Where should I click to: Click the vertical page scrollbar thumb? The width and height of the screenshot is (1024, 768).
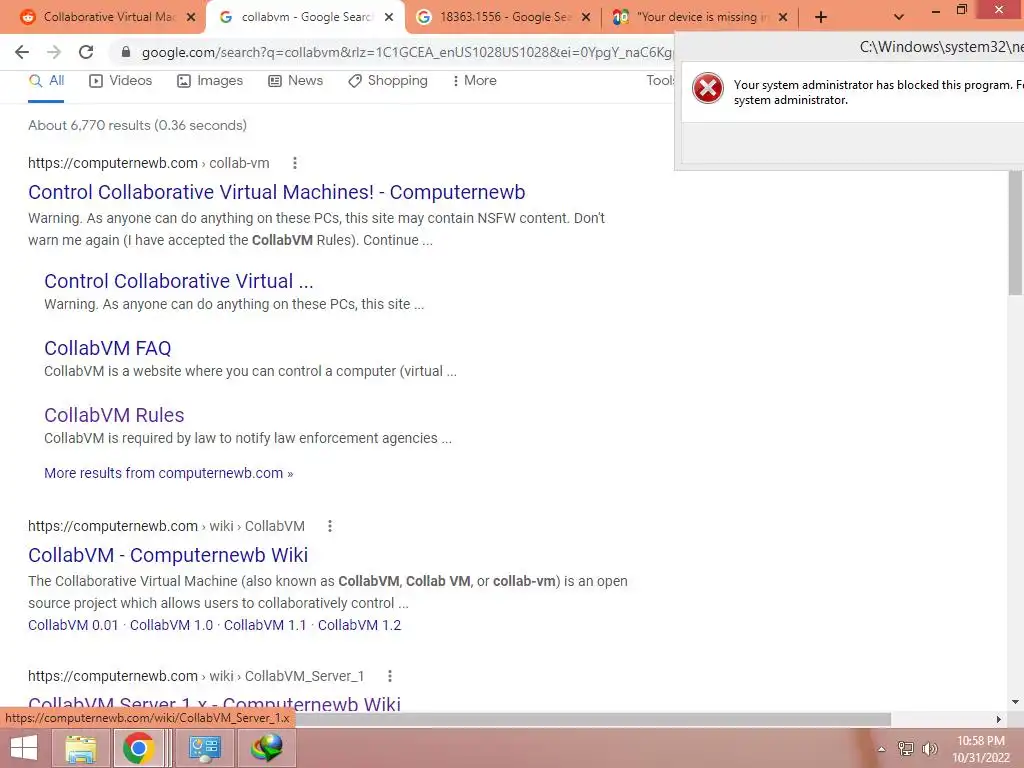tap(1015, 232)
